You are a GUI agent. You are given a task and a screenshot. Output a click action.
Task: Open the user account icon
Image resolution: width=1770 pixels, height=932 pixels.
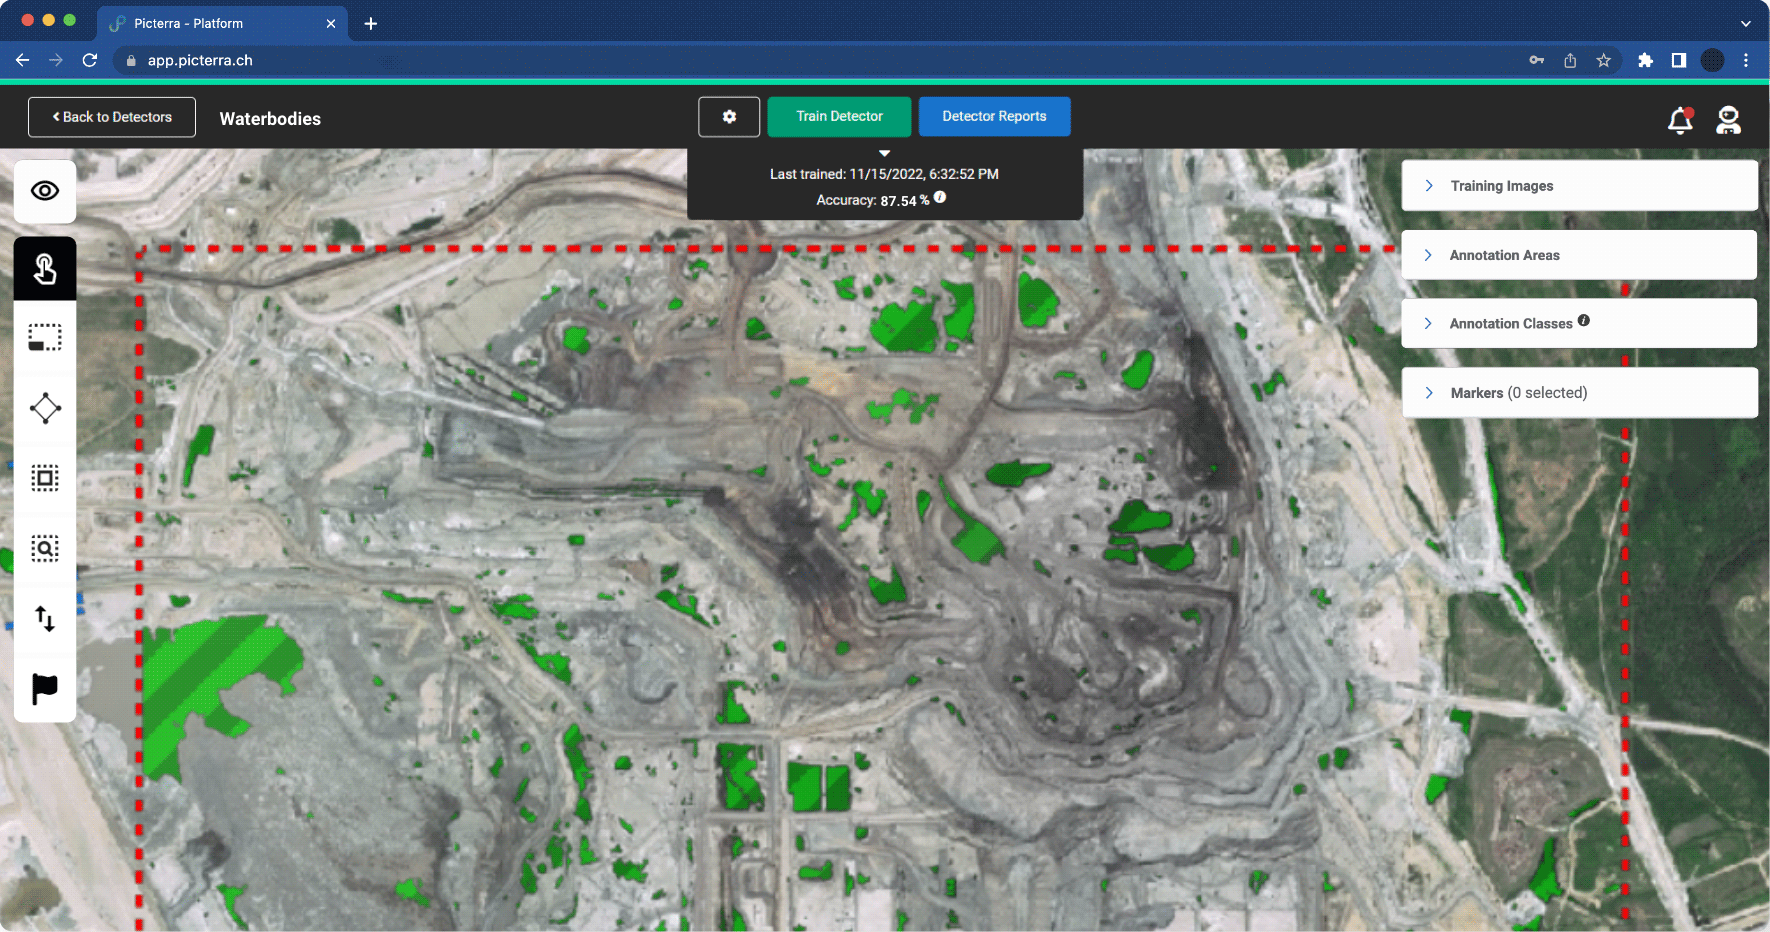point(1728,120)
